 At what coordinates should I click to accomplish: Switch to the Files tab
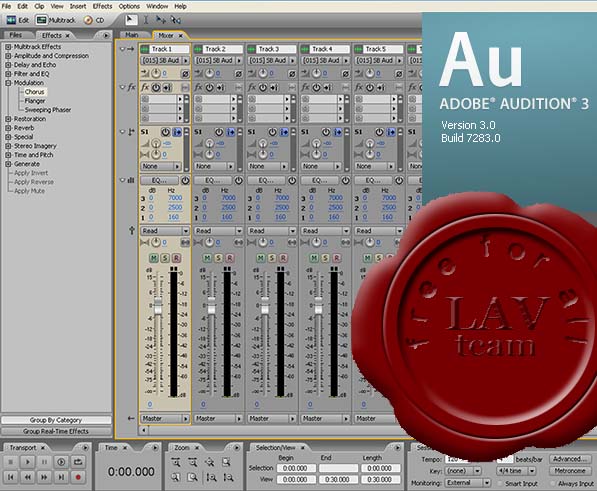(x=16, y=35)
